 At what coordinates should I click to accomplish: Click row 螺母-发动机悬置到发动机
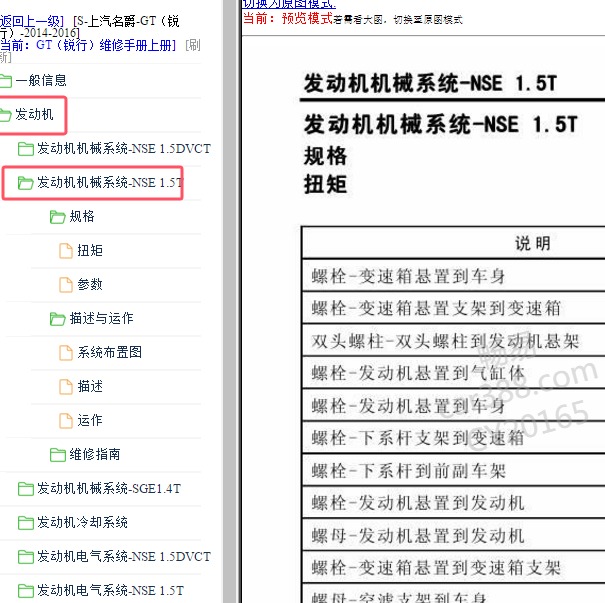453,535
